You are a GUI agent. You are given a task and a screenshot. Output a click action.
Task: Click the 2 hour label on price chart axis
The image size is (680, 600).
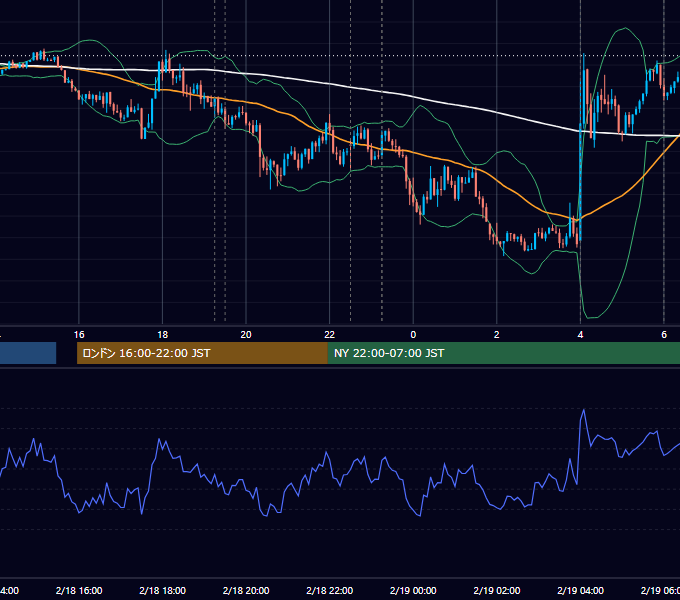497,335
